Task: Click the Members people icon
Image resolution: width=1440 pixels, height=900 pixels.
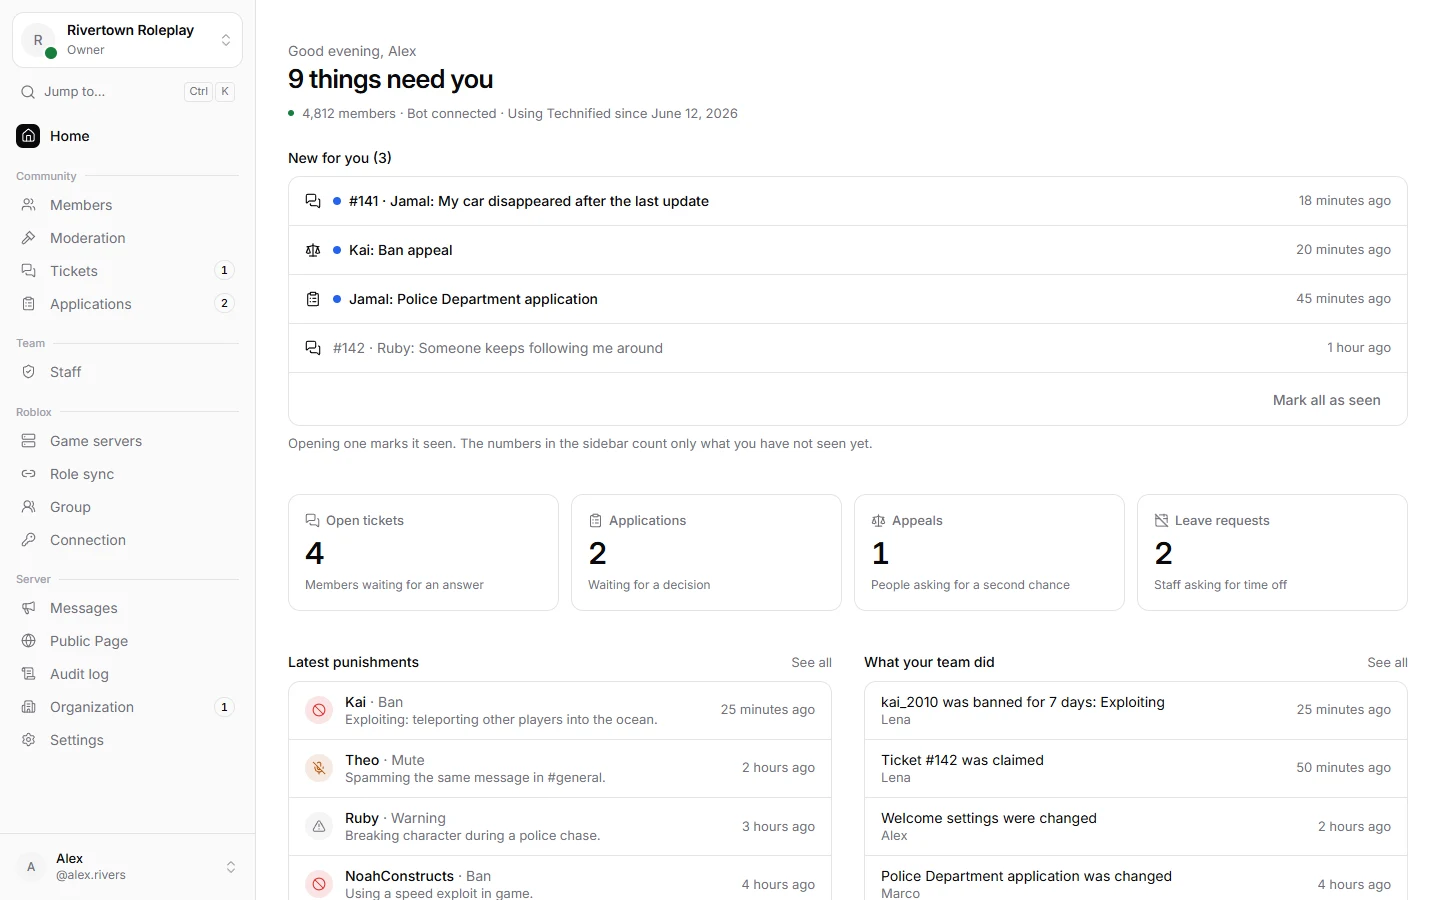Action: point(29,205)
